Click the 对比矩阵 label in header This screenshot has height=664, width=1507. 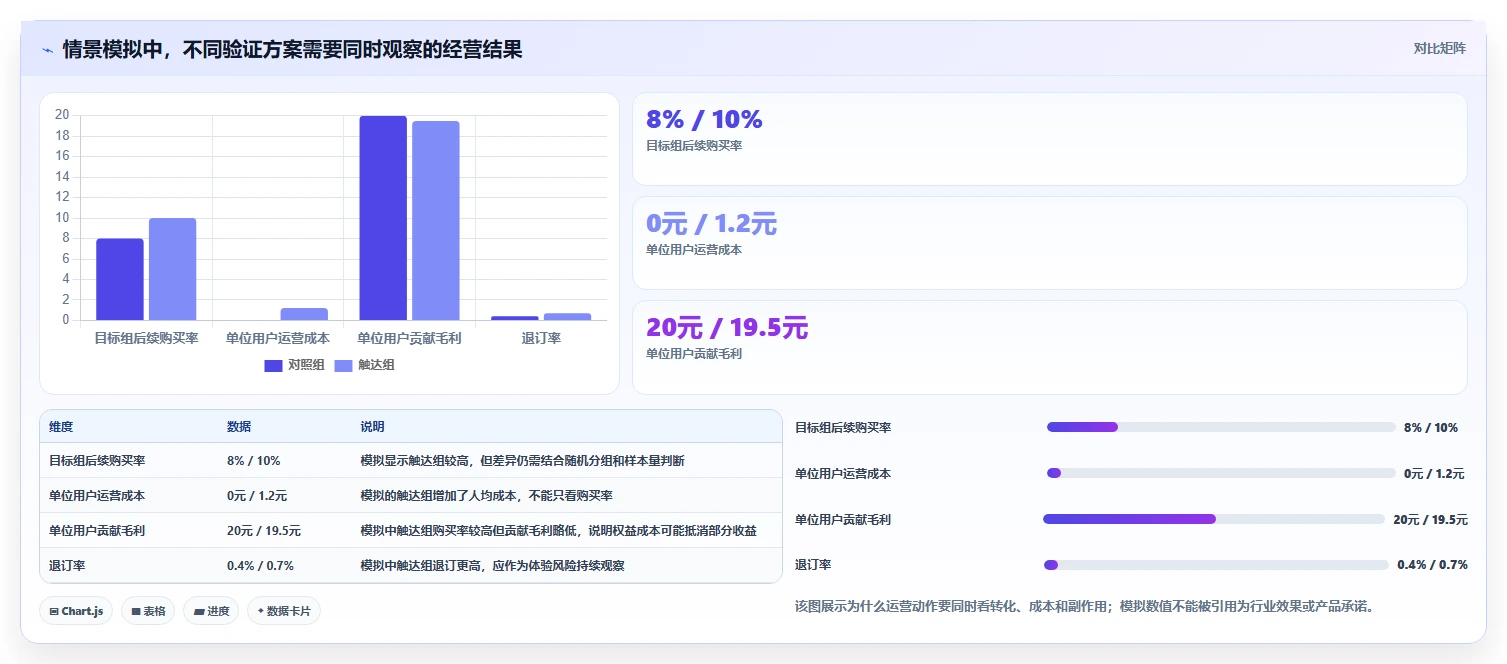pos(1440,49)
